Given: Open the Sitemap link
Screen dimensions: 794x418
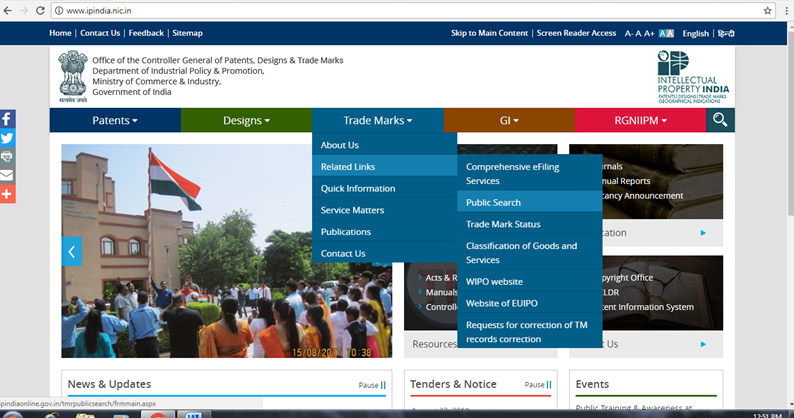Looking at the screenshot, I should (x=187, y=33).
